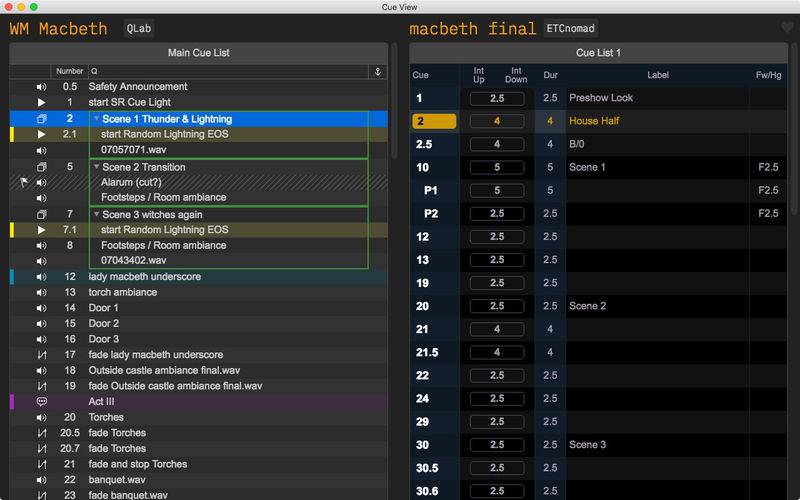Click the heart icon in top right
The width and height of the screenshot is (800, 500).
[787, 28]
